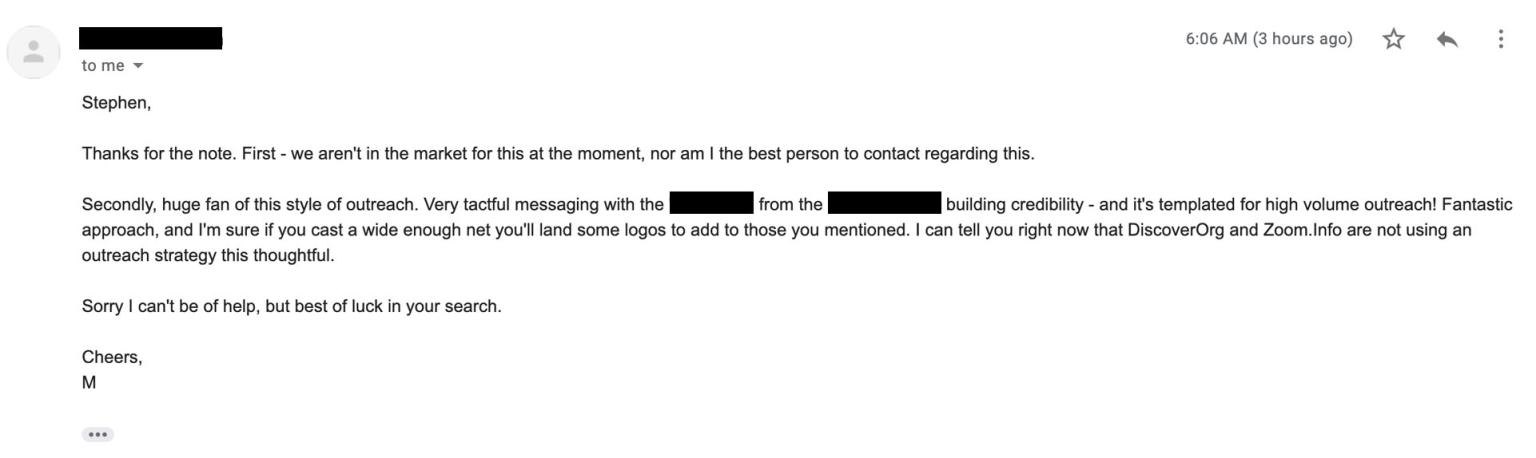Click the 'to me' recipient text

click(x=103, y=65)
